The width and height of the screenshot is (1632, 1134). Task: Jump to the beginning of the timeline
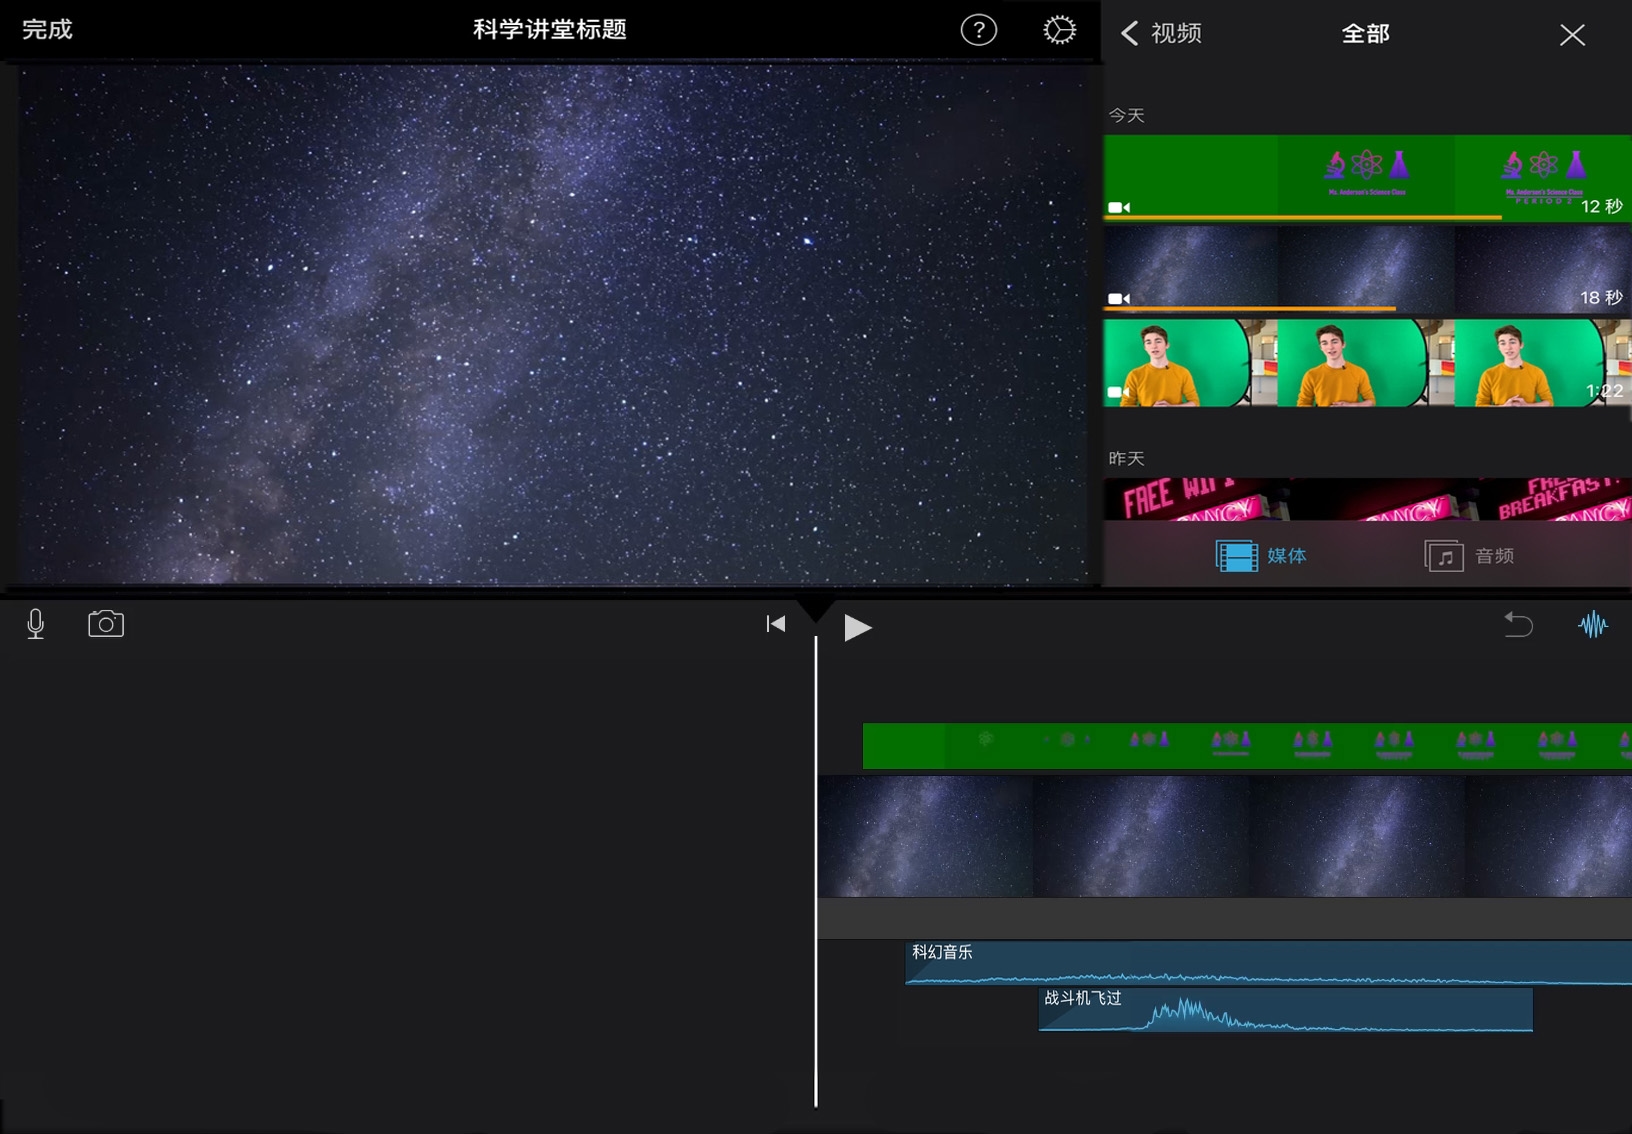(775, 624)
